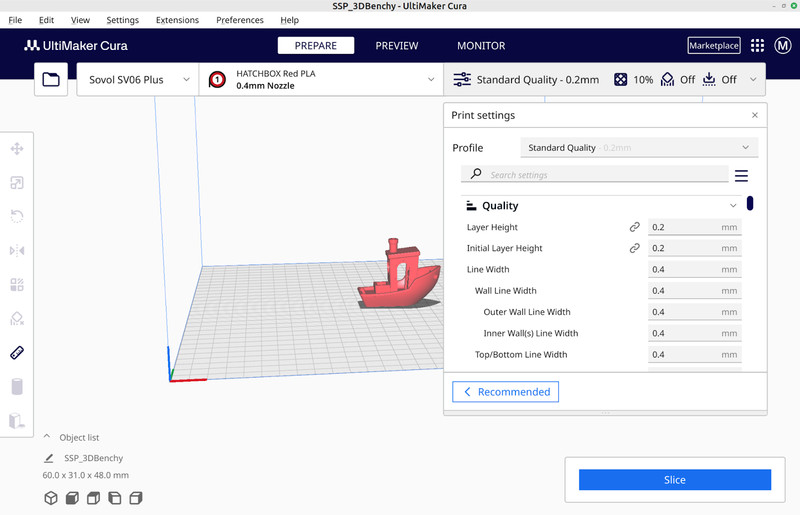Click the link icon beside Layer Height
Viewport: 800px width, 515px height.
[634, 227]
